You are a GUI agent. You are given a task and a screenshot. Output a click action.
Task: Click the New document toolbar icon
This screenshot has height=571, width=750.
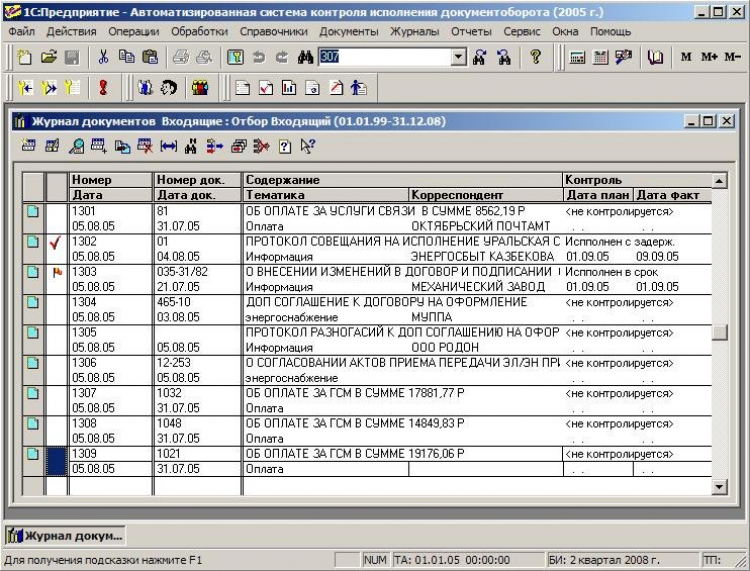pos(25,57)
